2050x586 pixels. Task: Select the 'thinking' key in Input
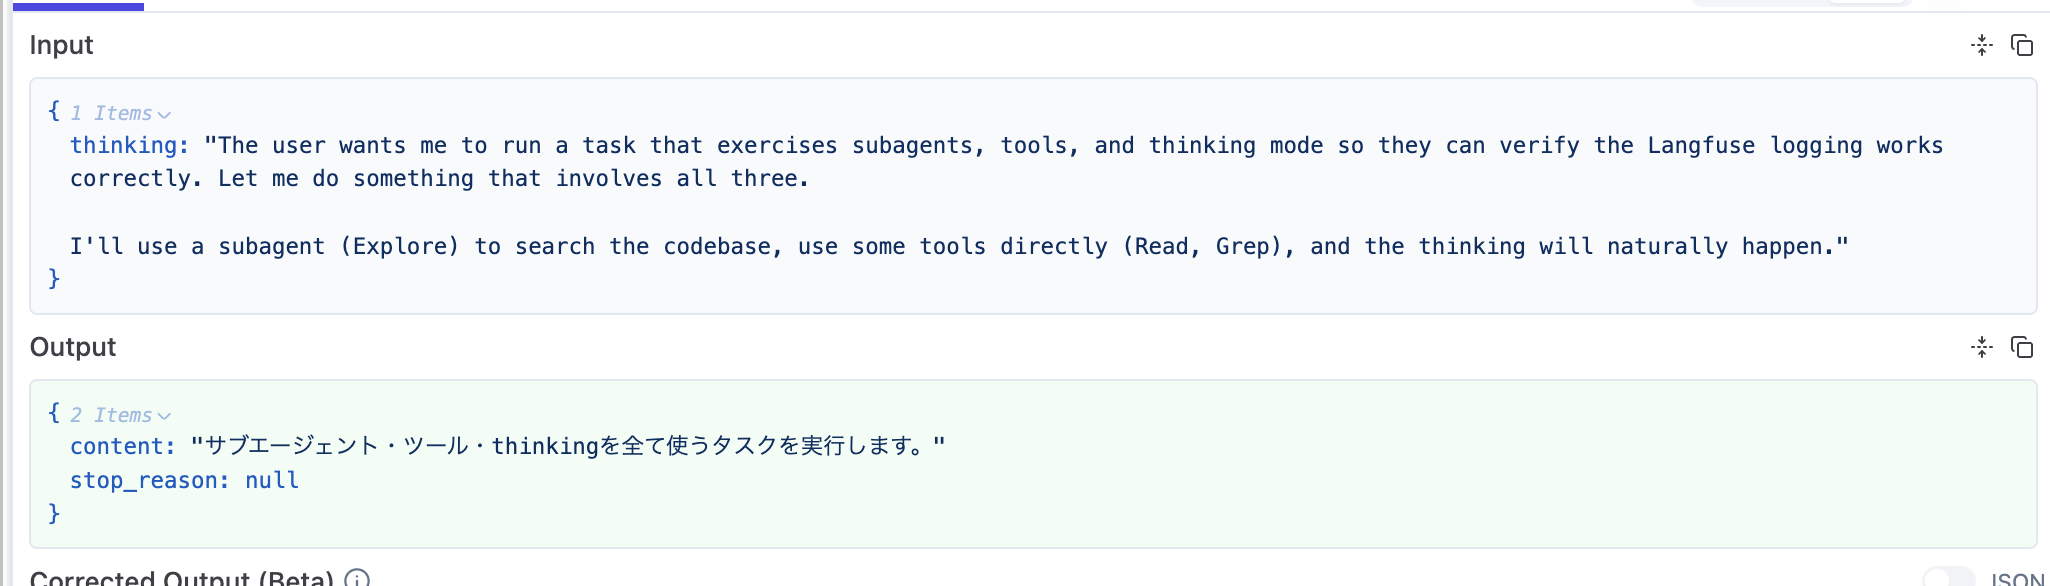click(125, 145)
